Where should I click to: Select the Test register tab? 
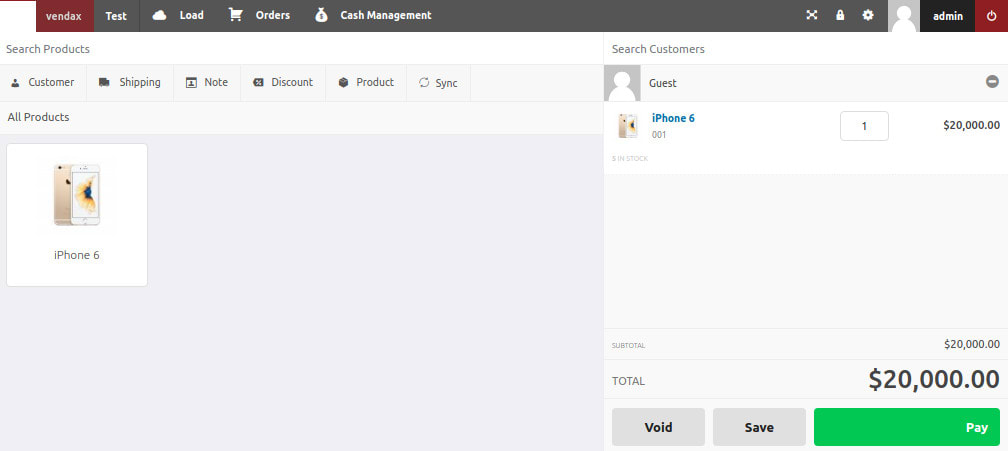click(116, 16)
